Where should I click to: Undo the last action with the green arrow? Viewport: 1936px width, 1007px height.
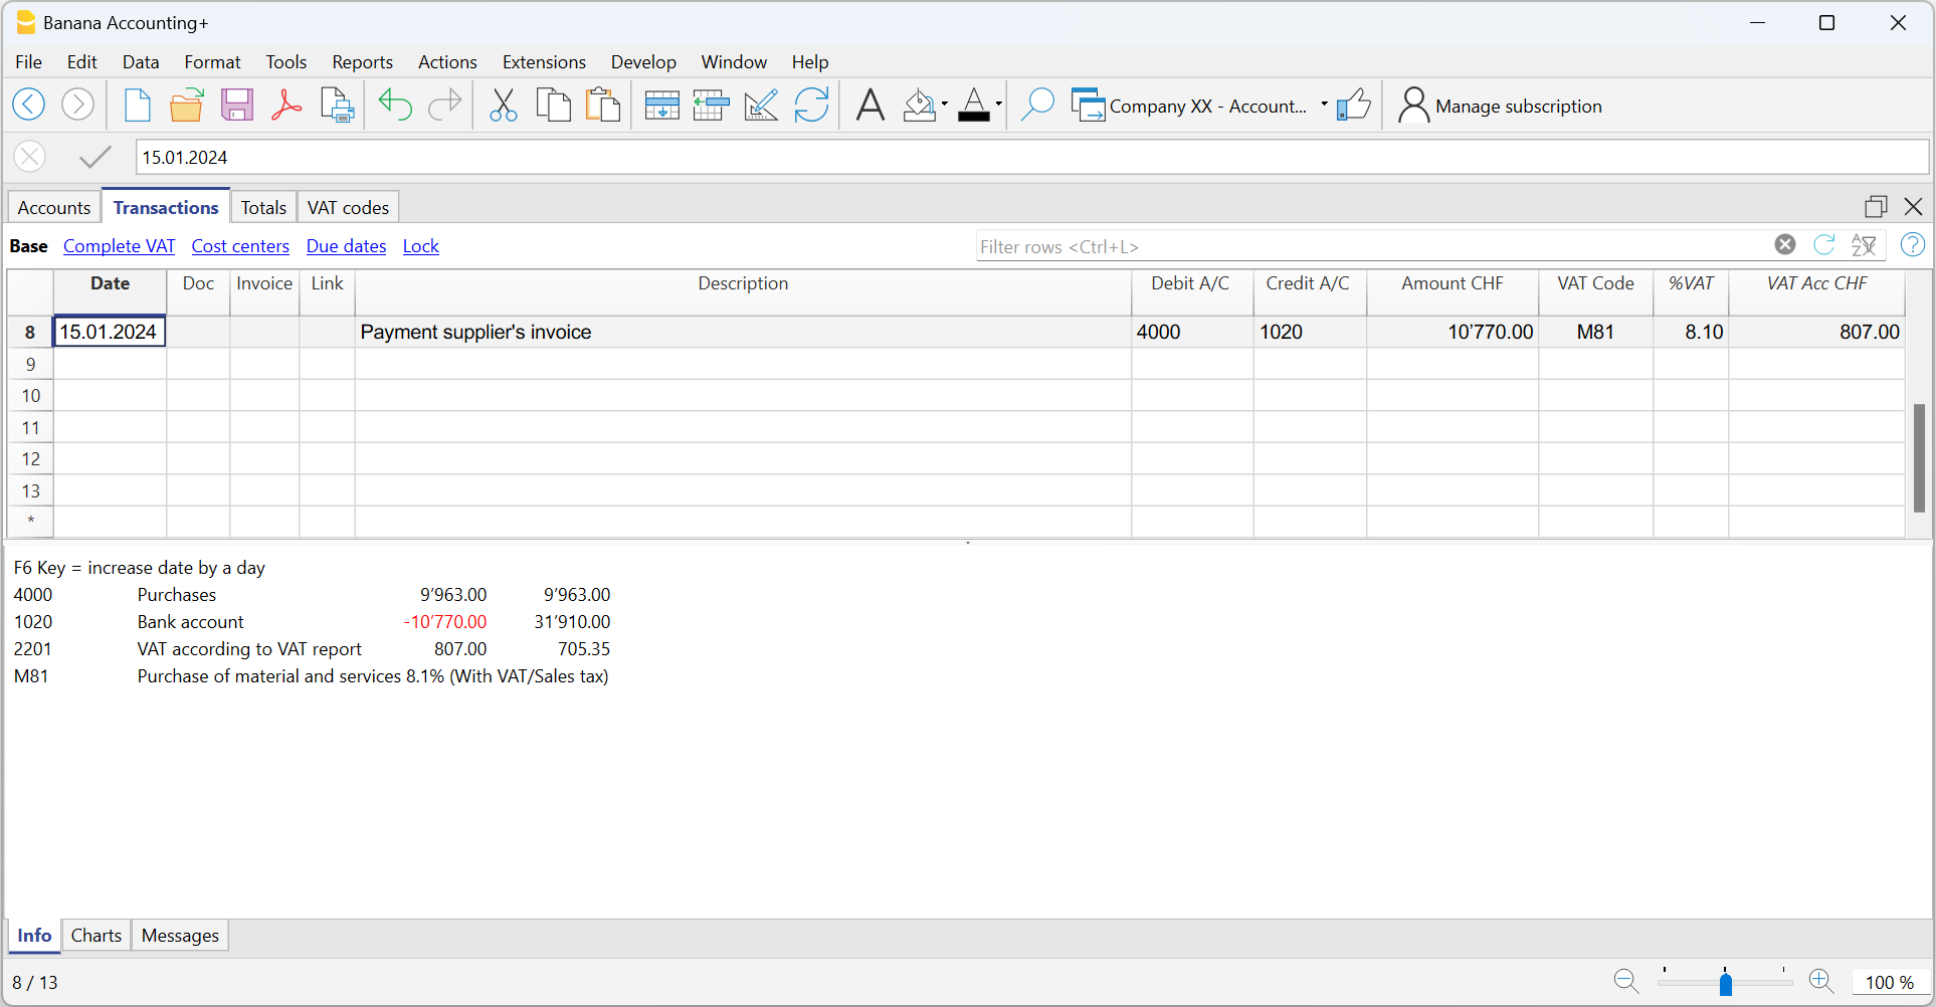pyautogui.click(x=395, y=104)
